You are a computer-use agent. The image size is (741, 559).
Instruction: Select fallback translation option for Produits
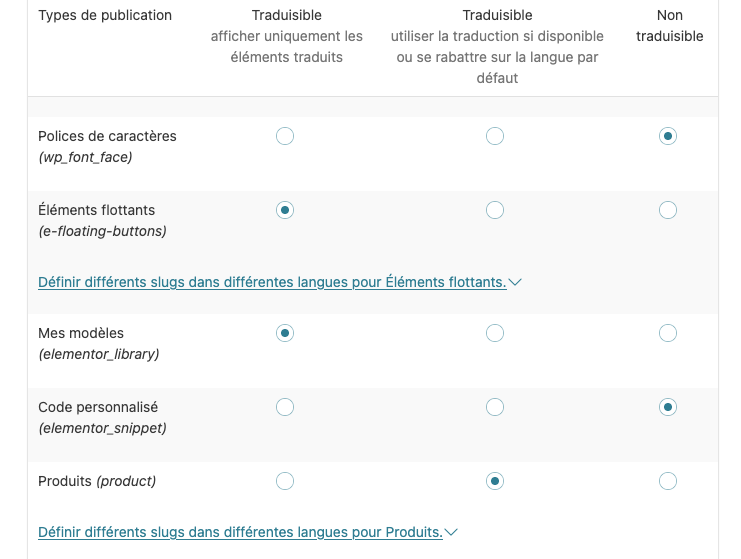(x=494, y=481)
